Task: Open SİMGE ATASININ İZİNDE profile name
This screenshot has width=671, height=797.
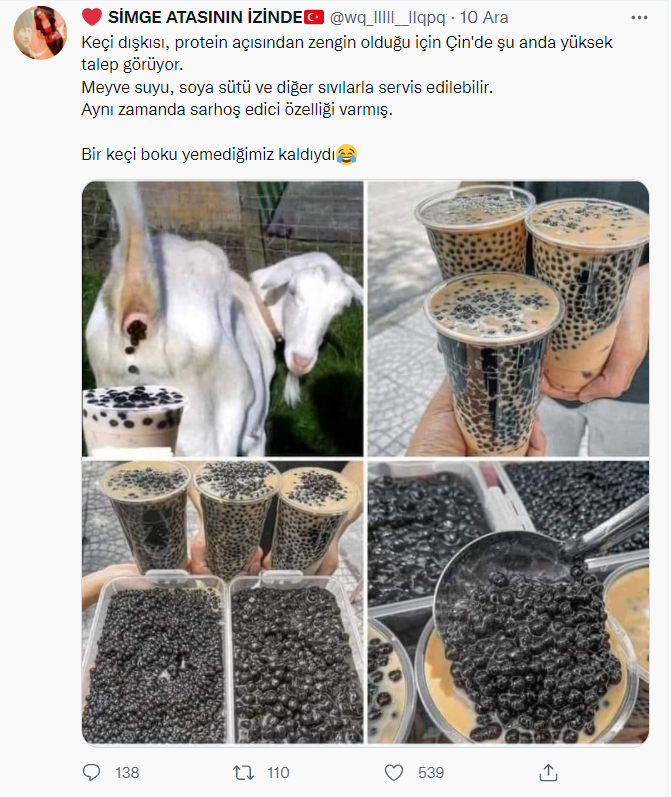Action: 205,17
